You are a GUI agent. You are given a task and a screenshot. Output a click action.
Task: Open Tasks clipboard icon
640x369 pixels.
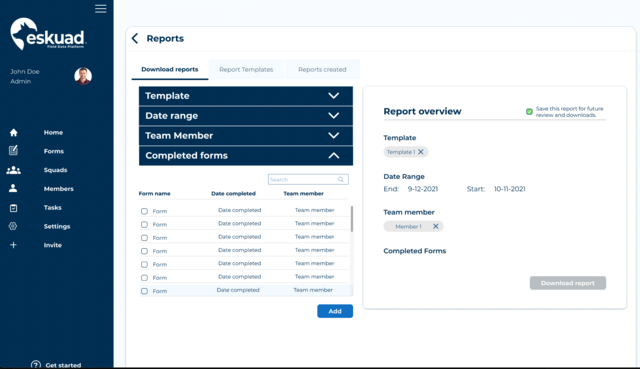point(13,208)
